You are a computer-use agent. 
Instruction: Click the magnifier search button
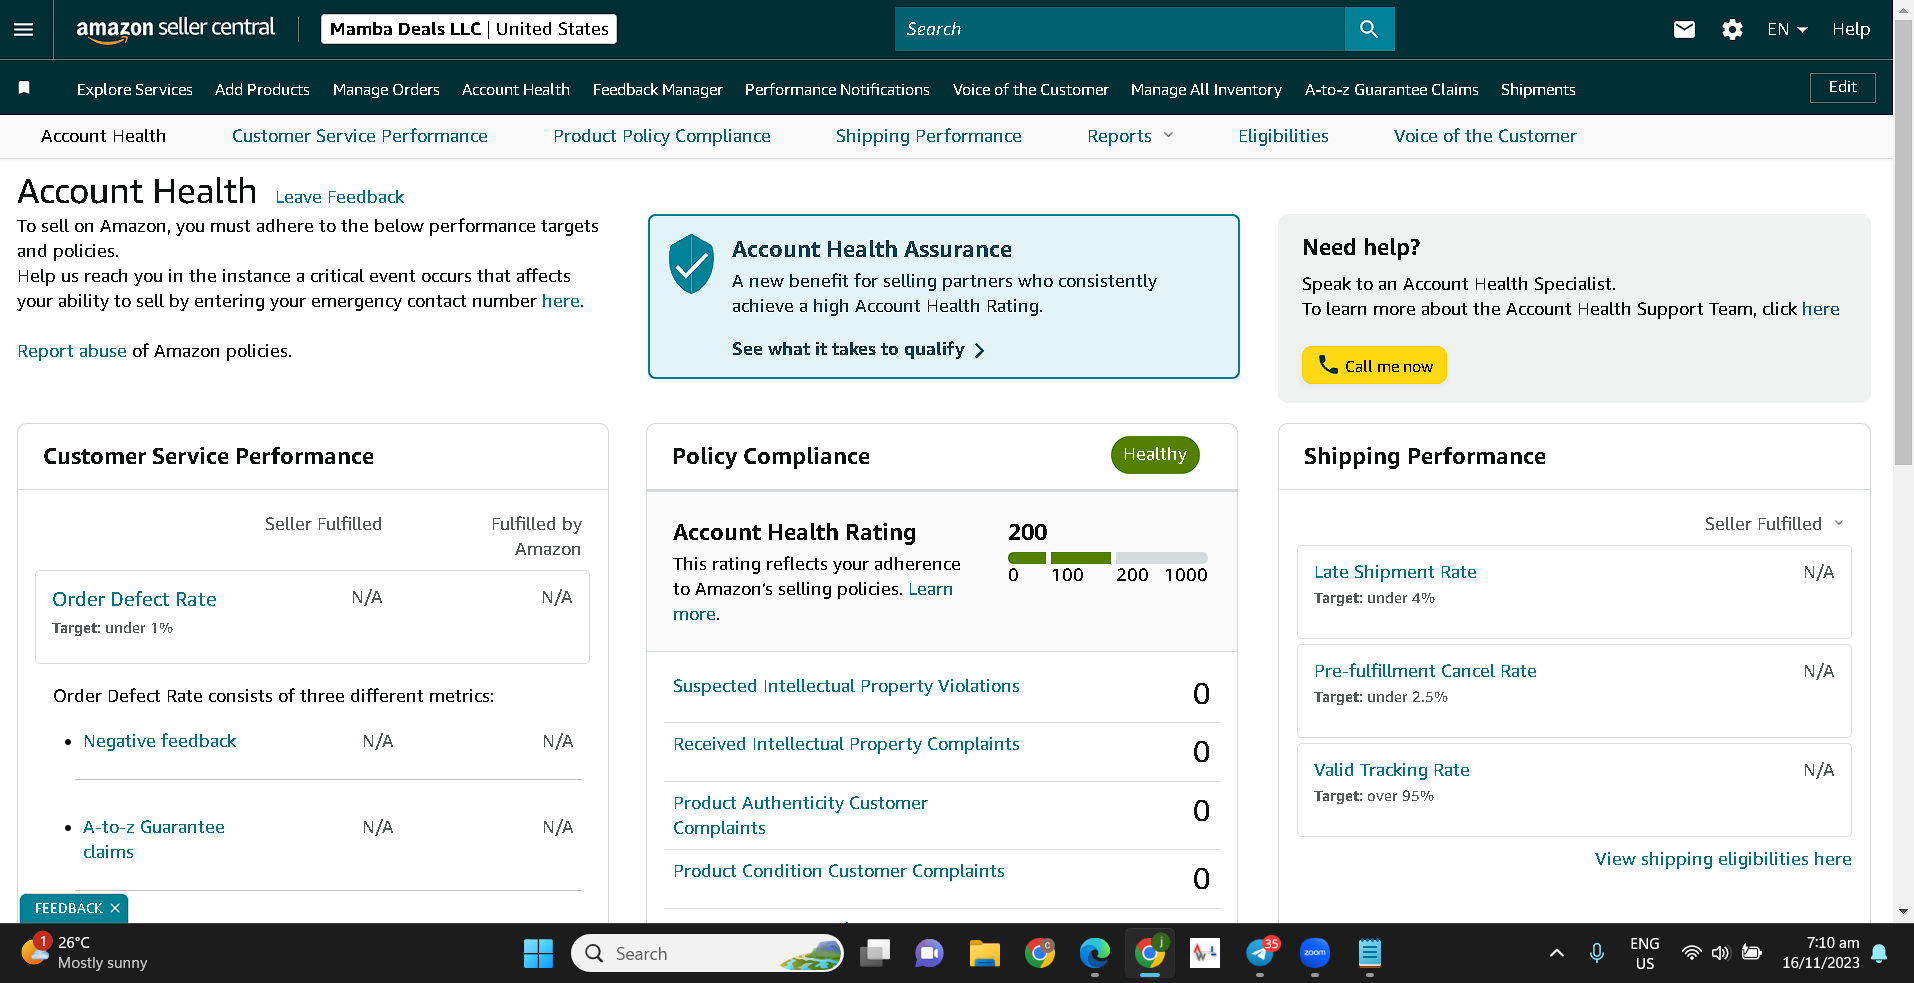[1369, 29]
